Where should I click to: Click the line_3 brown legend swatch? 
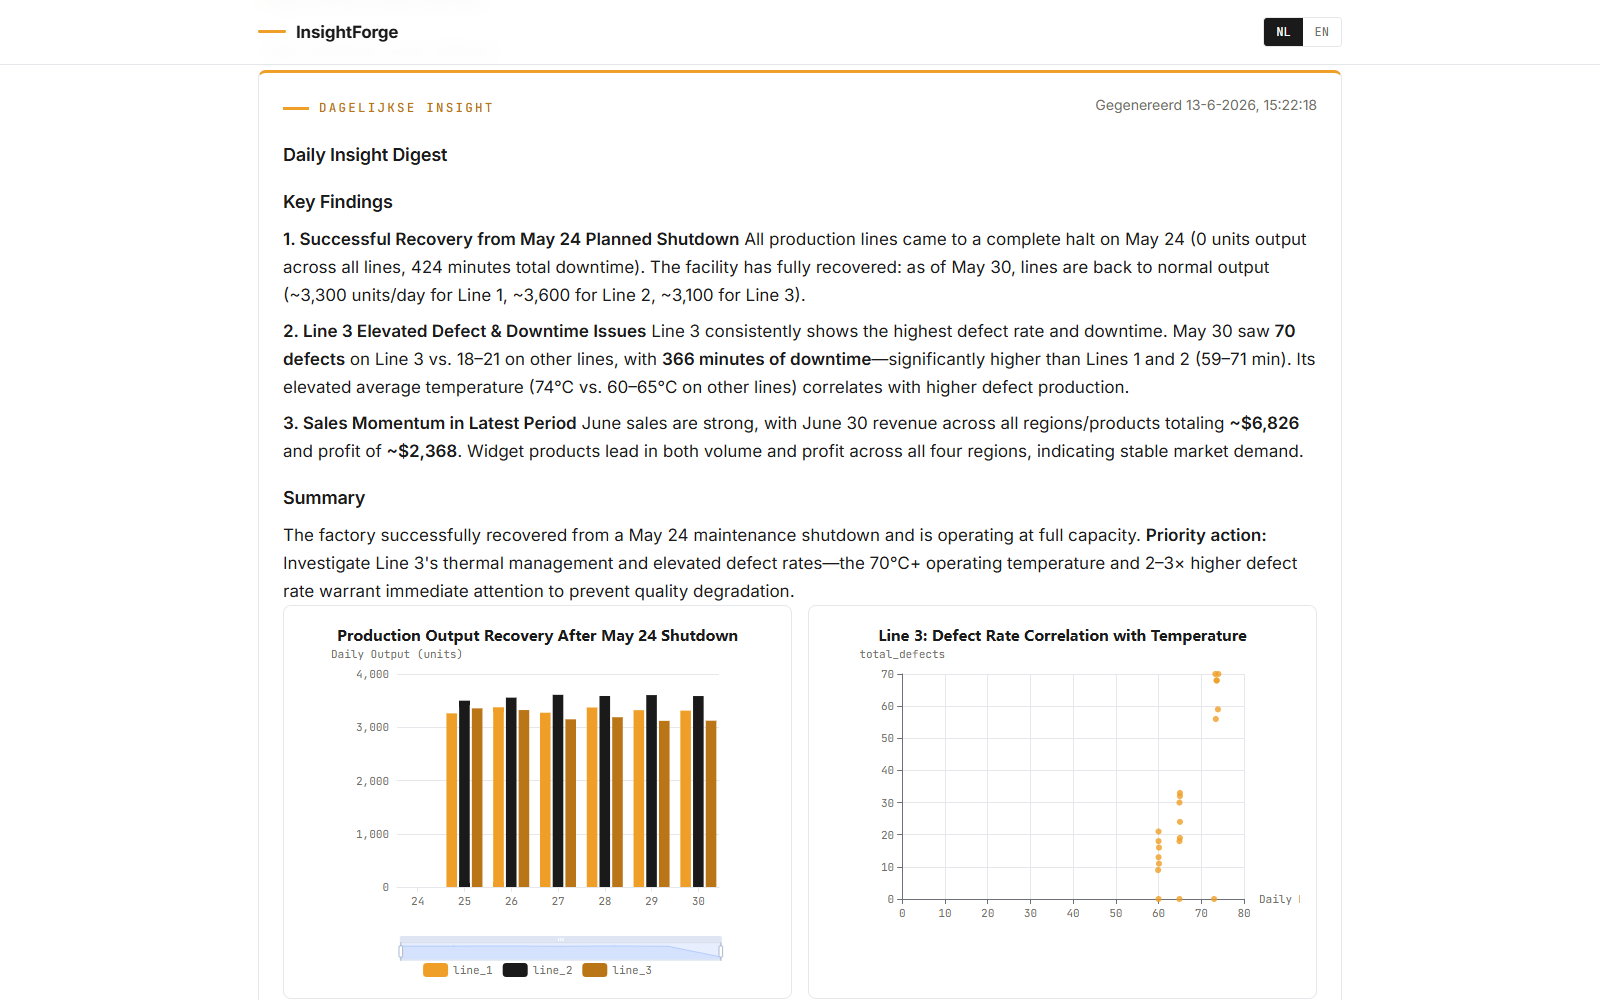[x=595, y=970]
